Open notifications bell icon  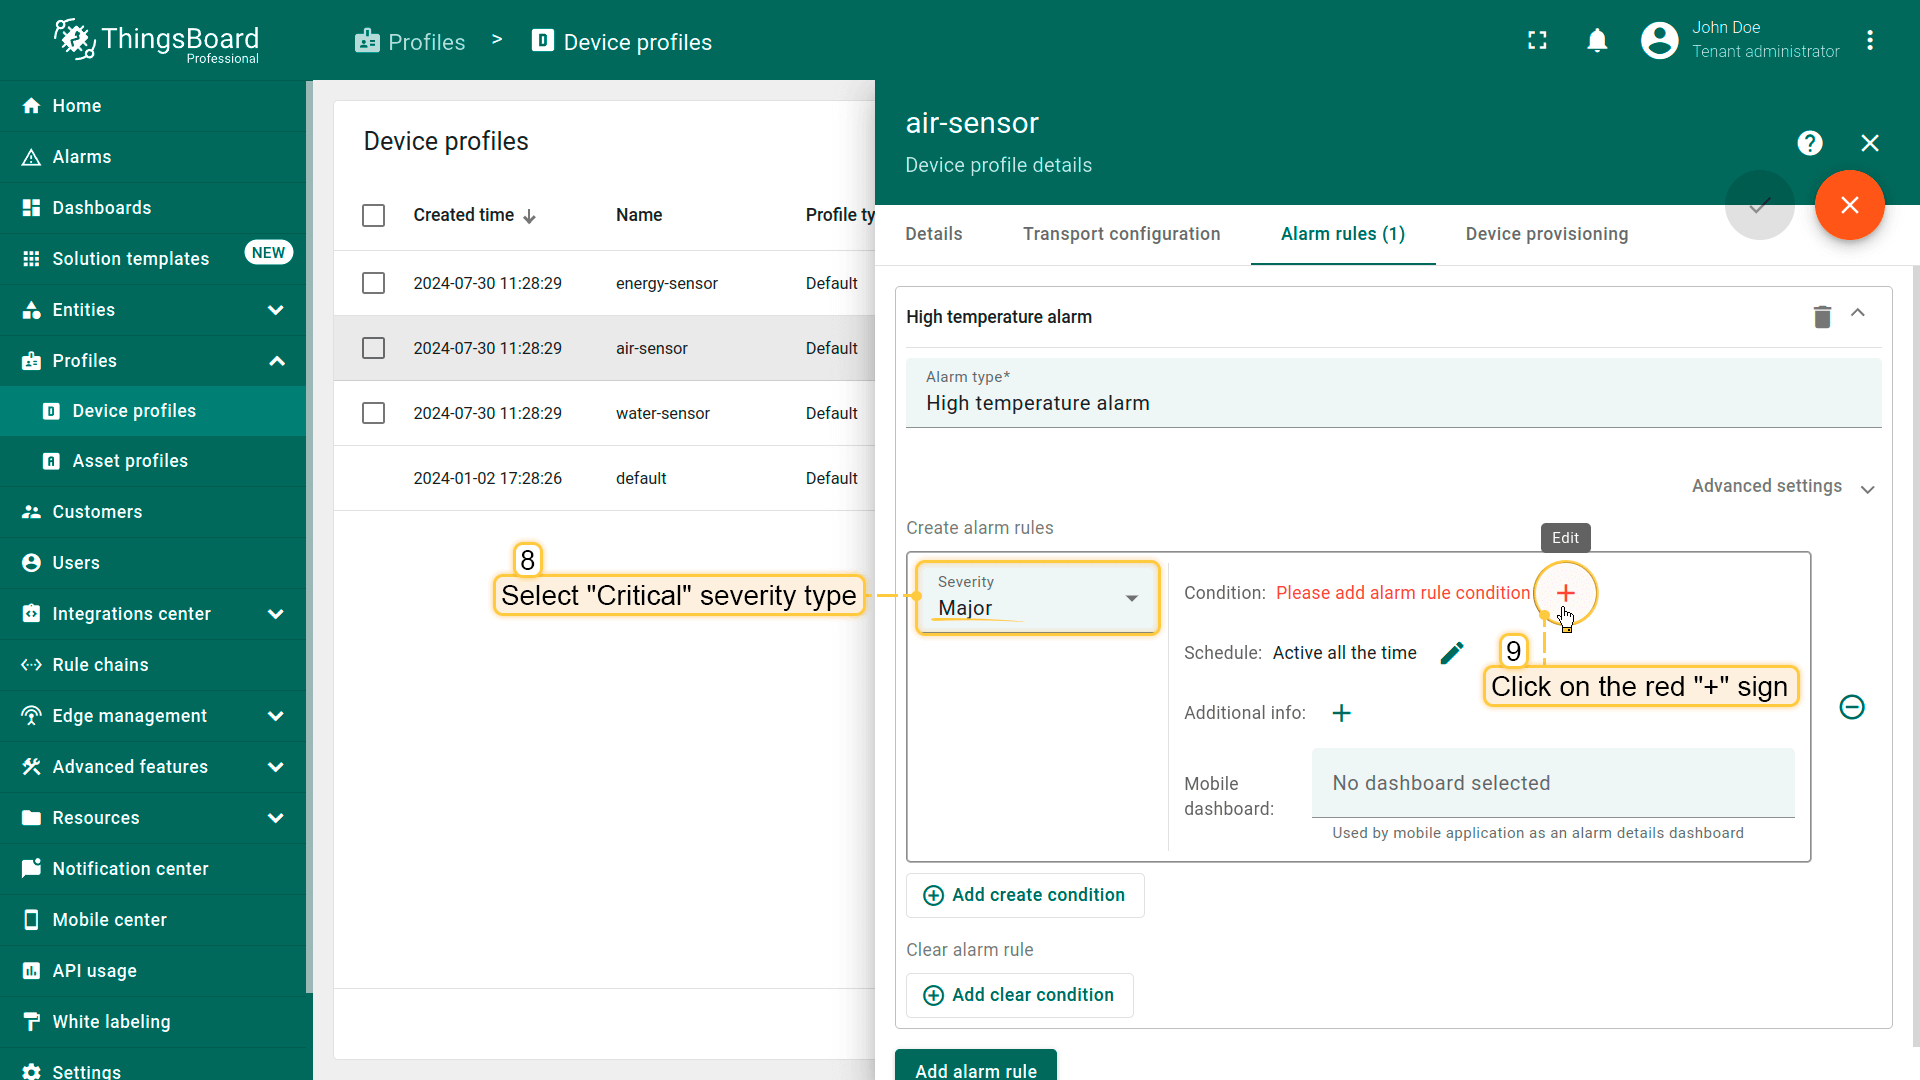pyautogui.click(x=1597, y=41)
